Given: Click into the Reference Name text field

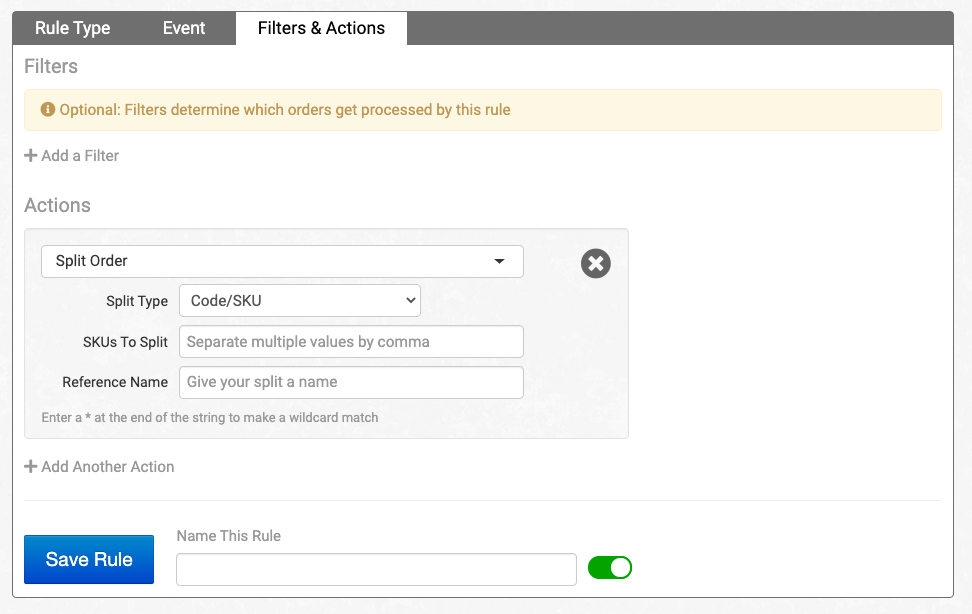Looking at the screenshot, I should tap(351, 382).
